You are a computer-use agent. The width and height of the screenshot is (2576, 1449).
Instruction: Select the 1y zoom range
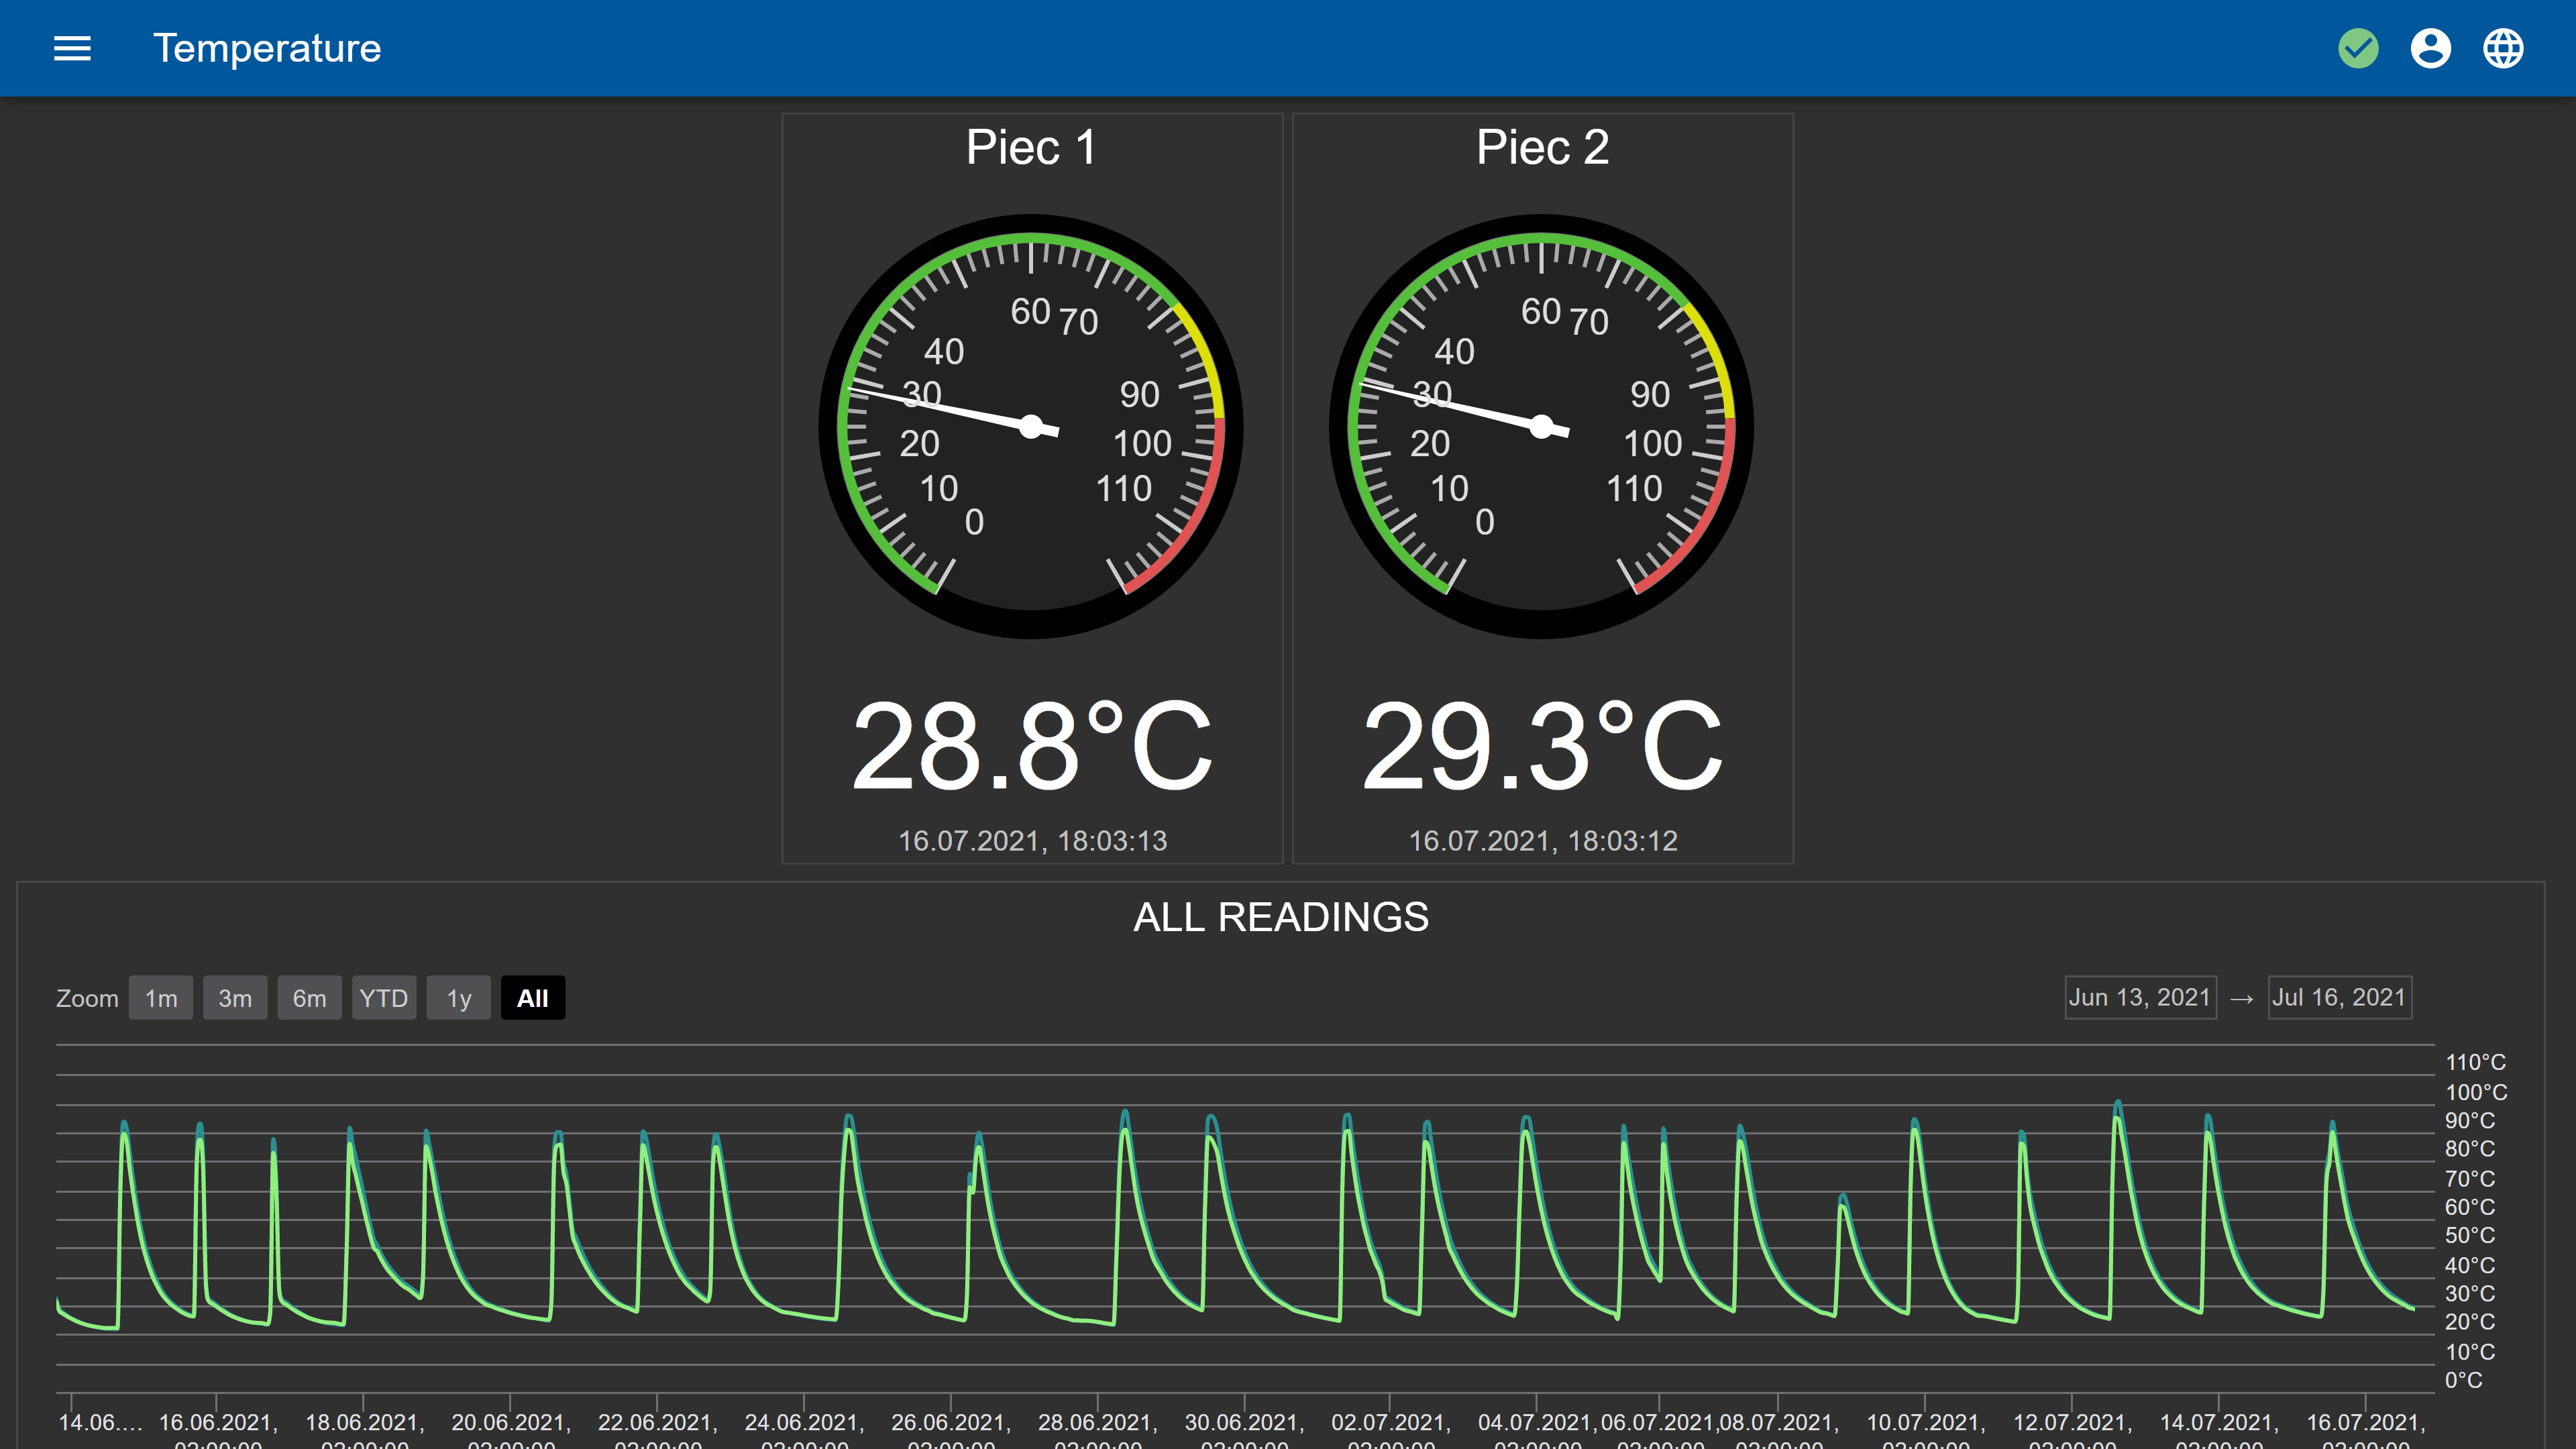(x=458, y=998)
